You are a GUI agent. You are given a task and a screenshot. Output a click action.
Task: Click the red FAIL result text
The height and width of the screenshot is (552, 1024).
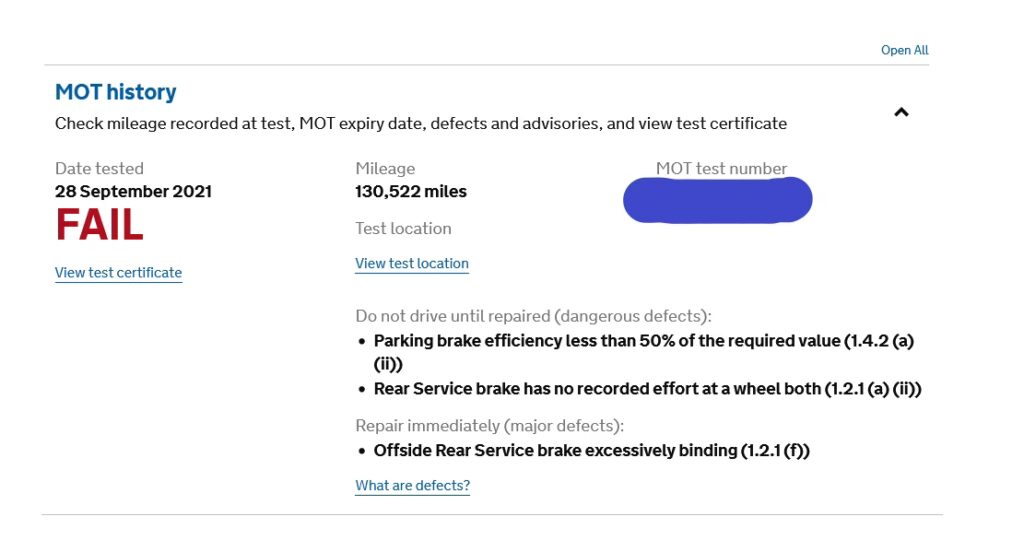pos(99,226)
